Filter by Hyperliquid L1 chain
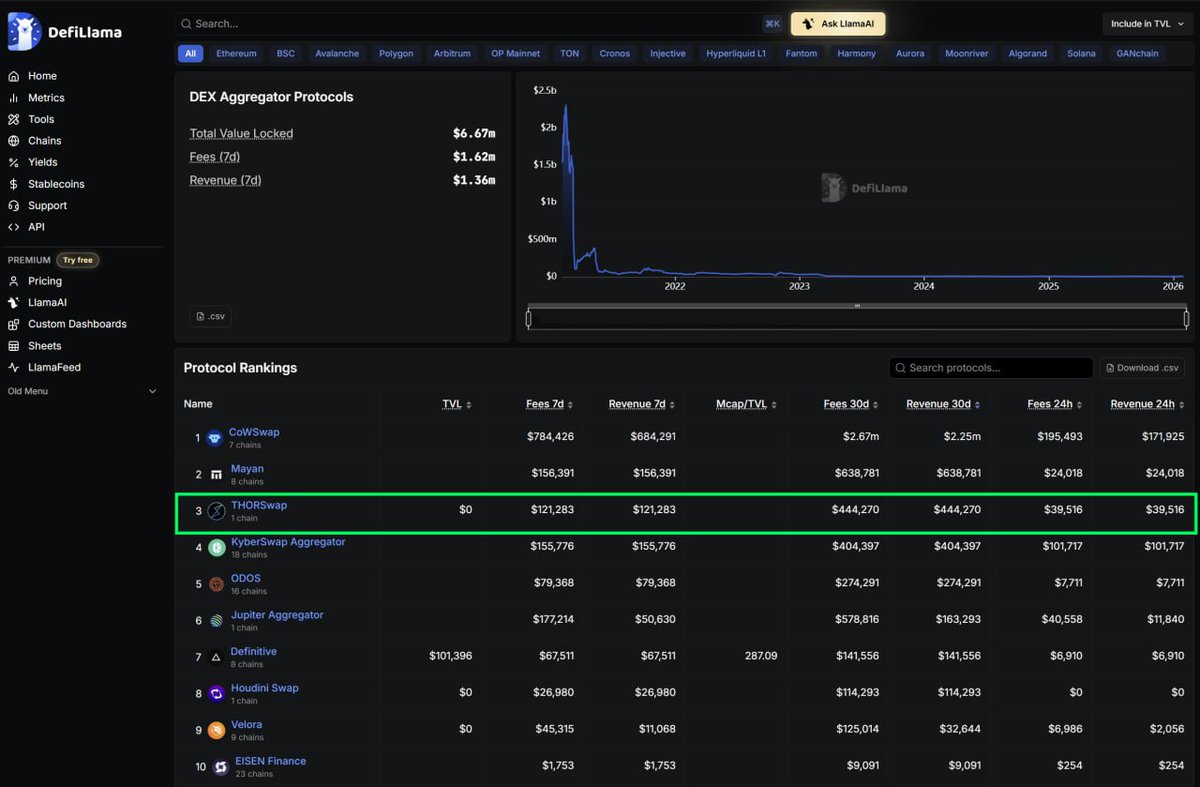Viewport: 1200px width, 787px height. point(736,53)
